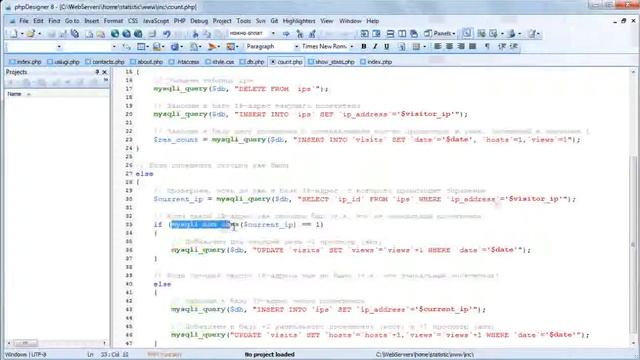Click the $res_count variable on line 23
The width and height of the screenshot is (640, 360).
175,140
